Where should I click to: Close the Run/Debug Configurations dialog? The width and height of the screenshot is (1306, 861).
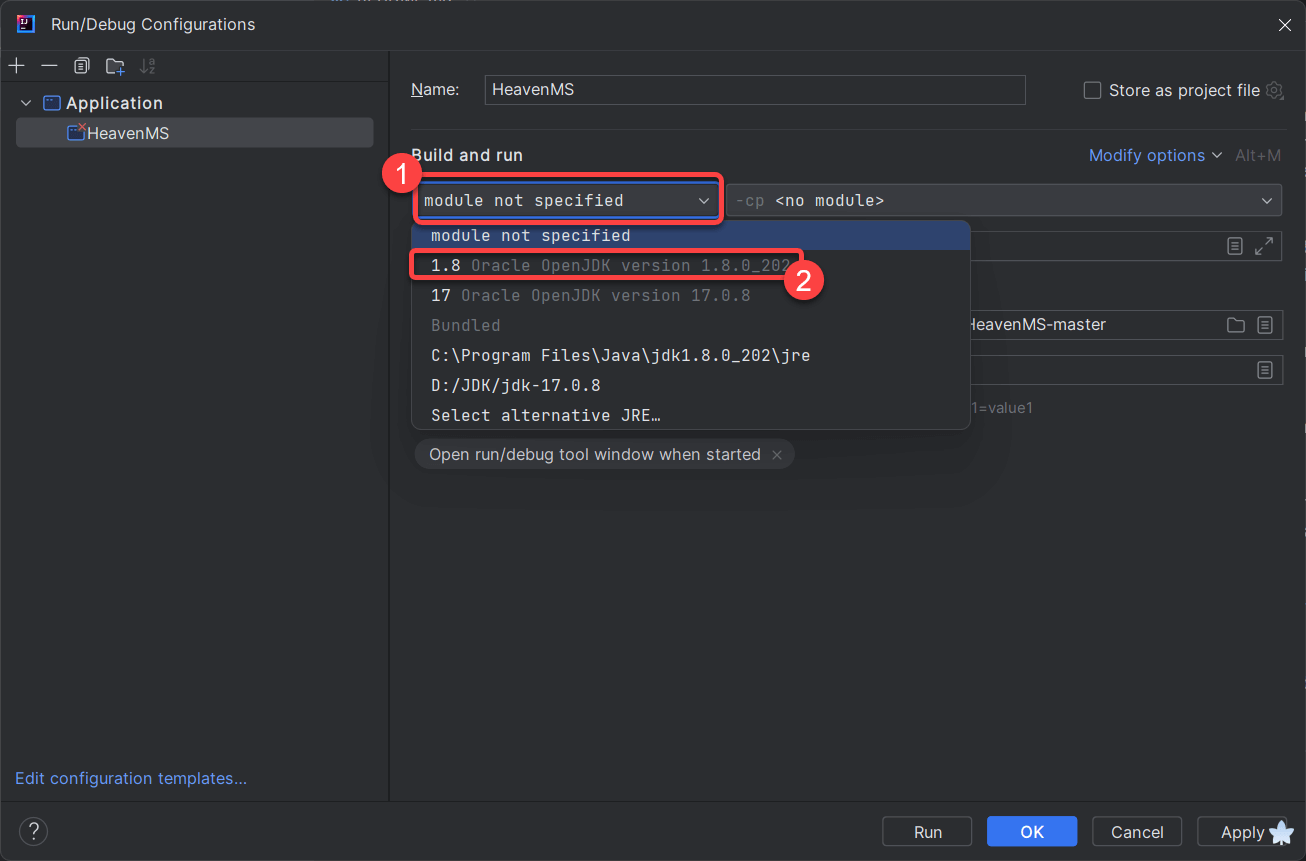coord(1284,25)
